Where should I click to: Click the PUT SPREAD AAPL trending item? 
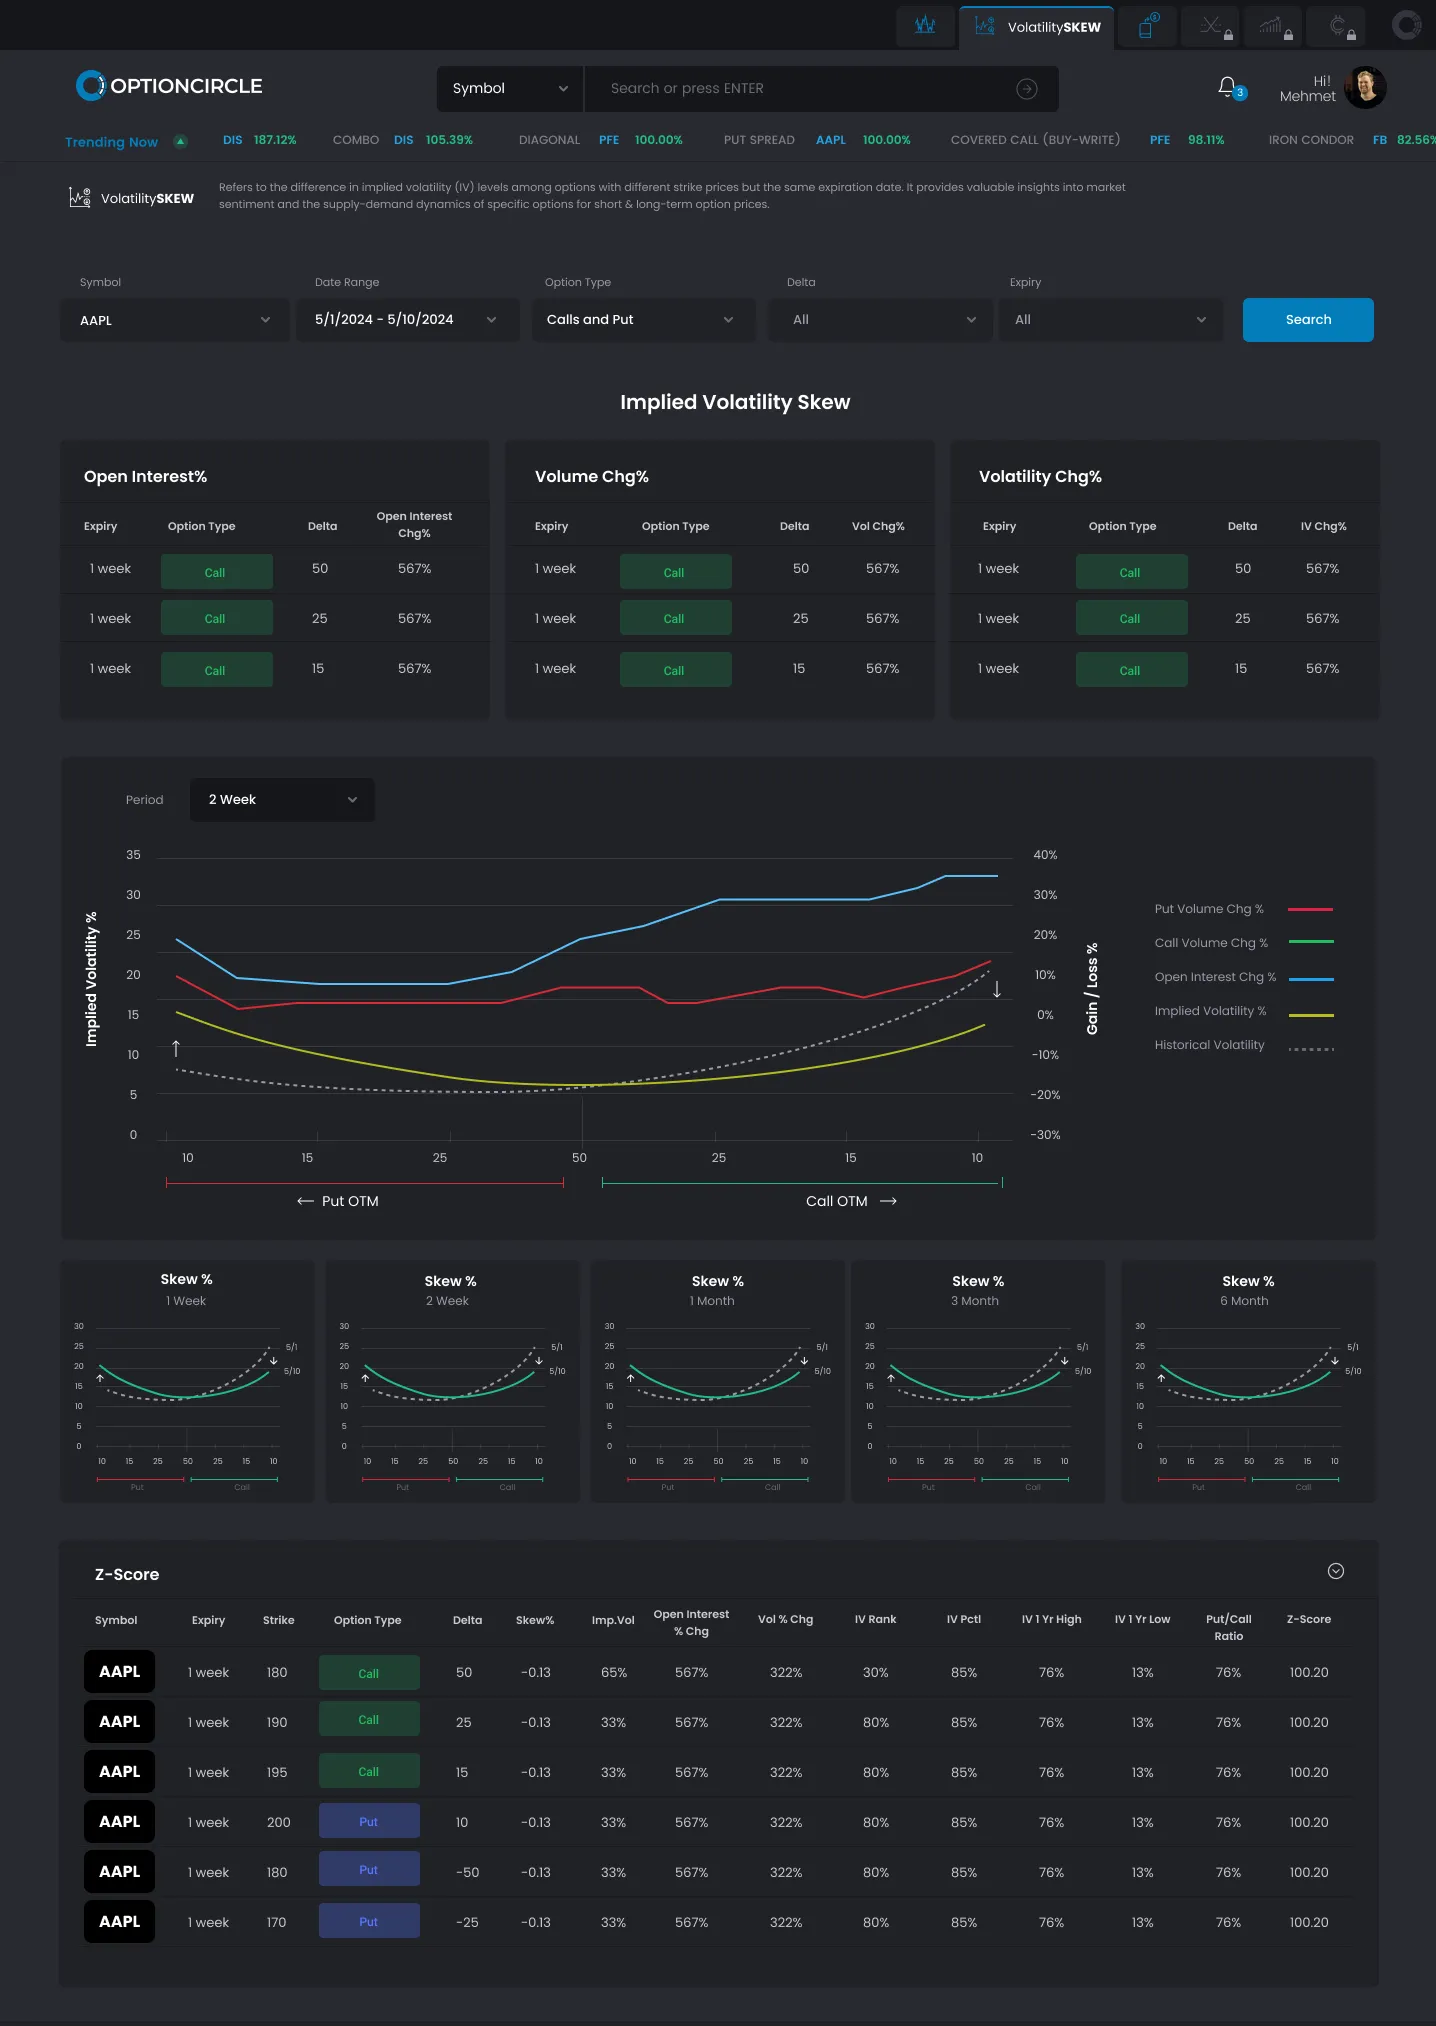[x=817, y=140]
